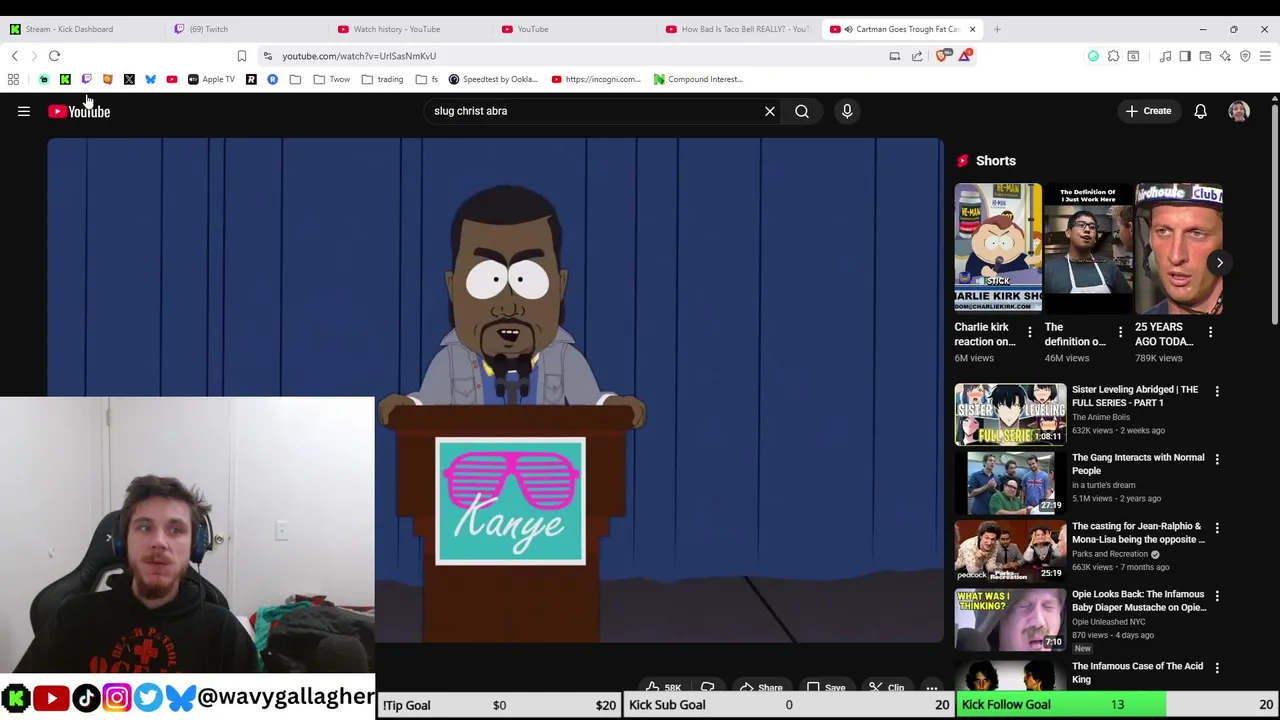Open the Kick bookmark icon
This screenshot has height=720, width=1280.
[x=65, y=79]
